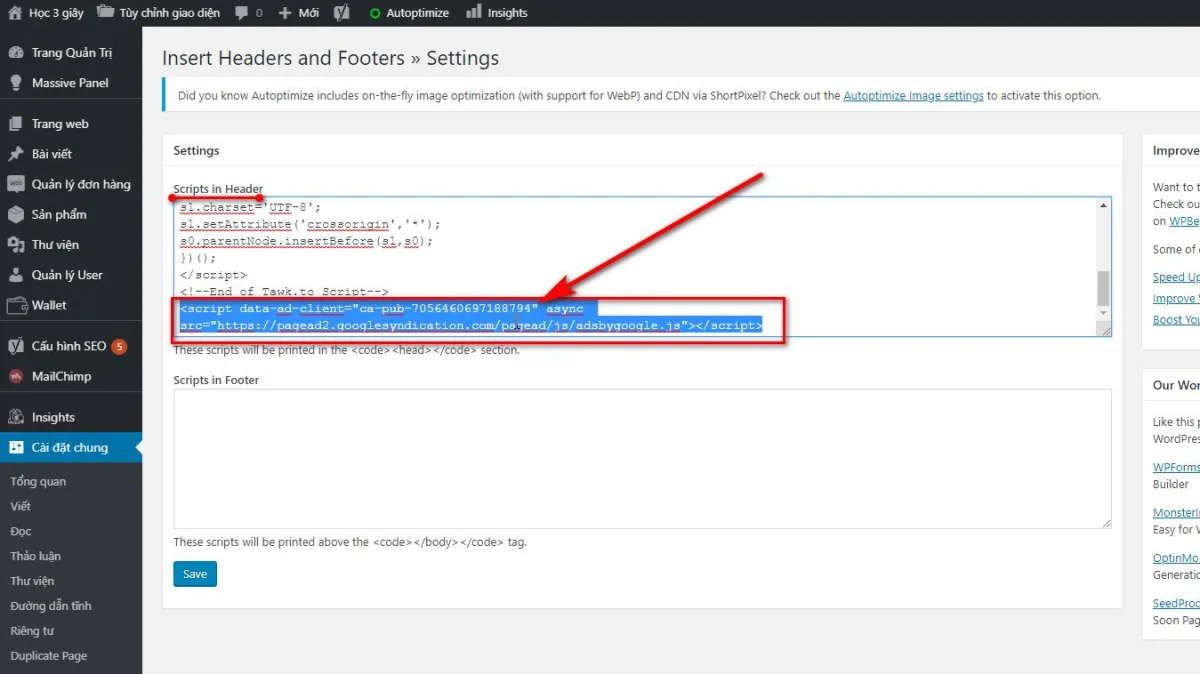This screenshot has height=674, width=1200.
Task: Open the OptinMo link
Action: [x=1176, y=558]
